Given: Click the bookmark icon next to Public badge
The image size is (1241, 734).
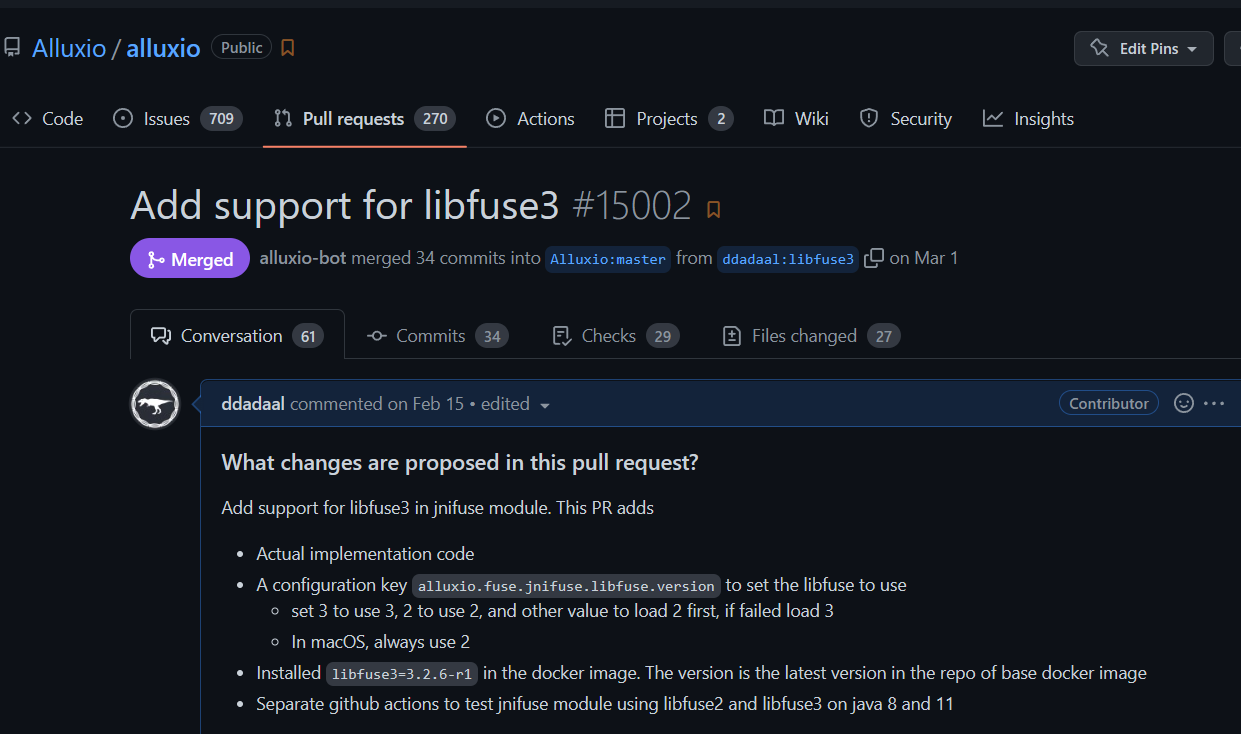Looking at the screenshot, I should pos(288,48).
